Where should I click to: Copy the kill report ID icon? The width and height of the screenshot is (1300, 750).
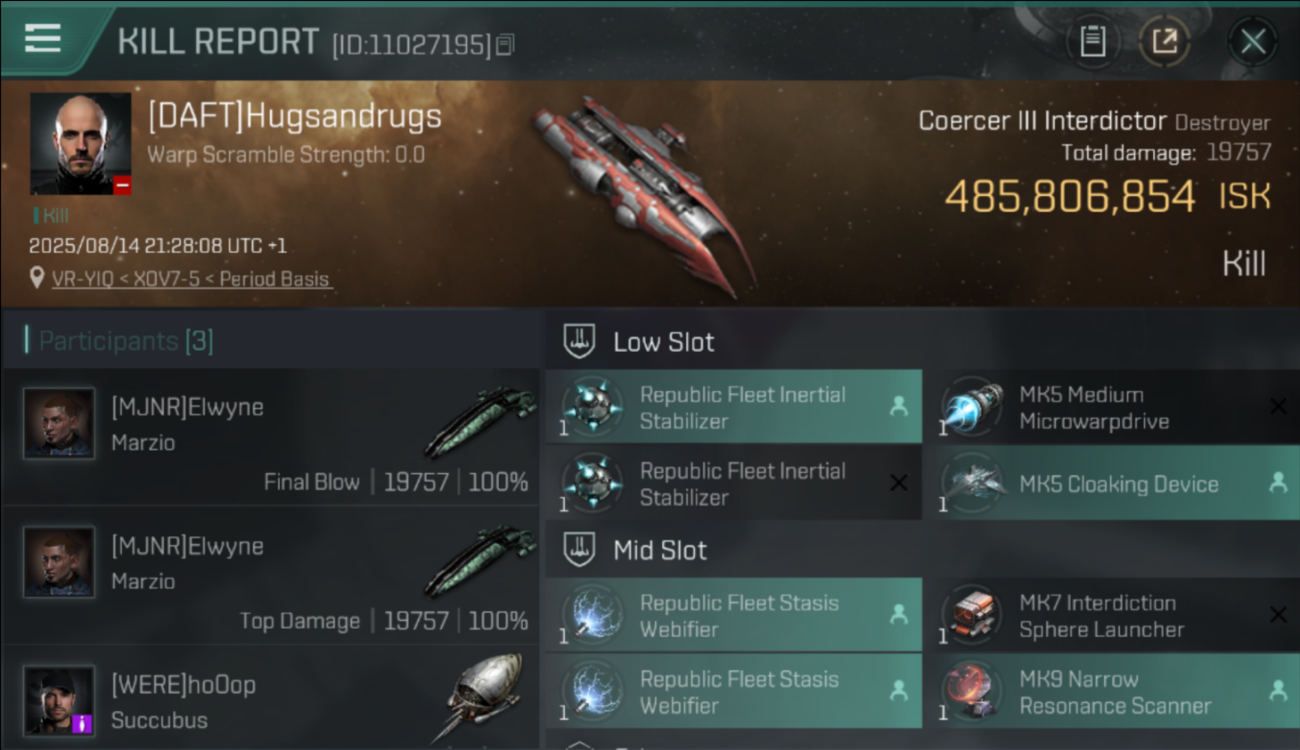[505, 45]
